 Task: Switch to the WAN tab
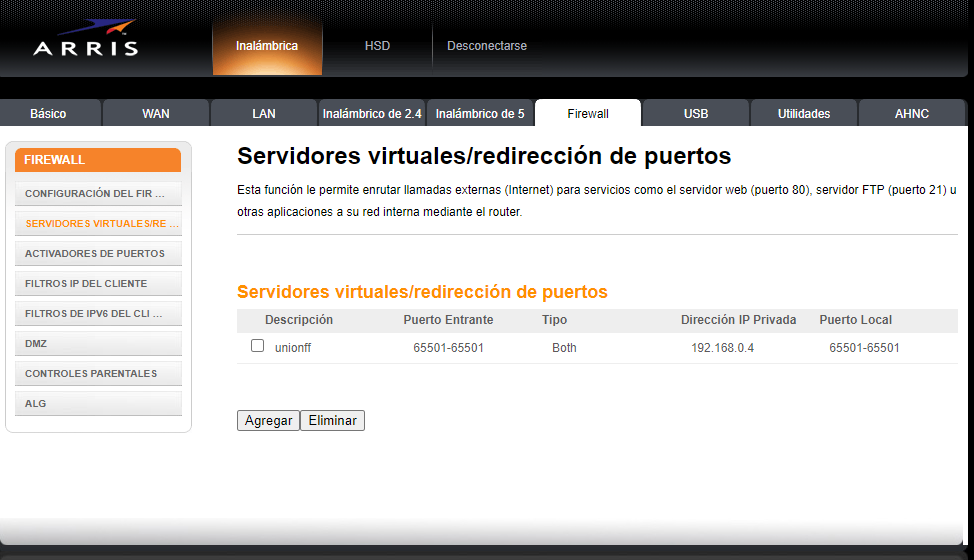point(156,114)
